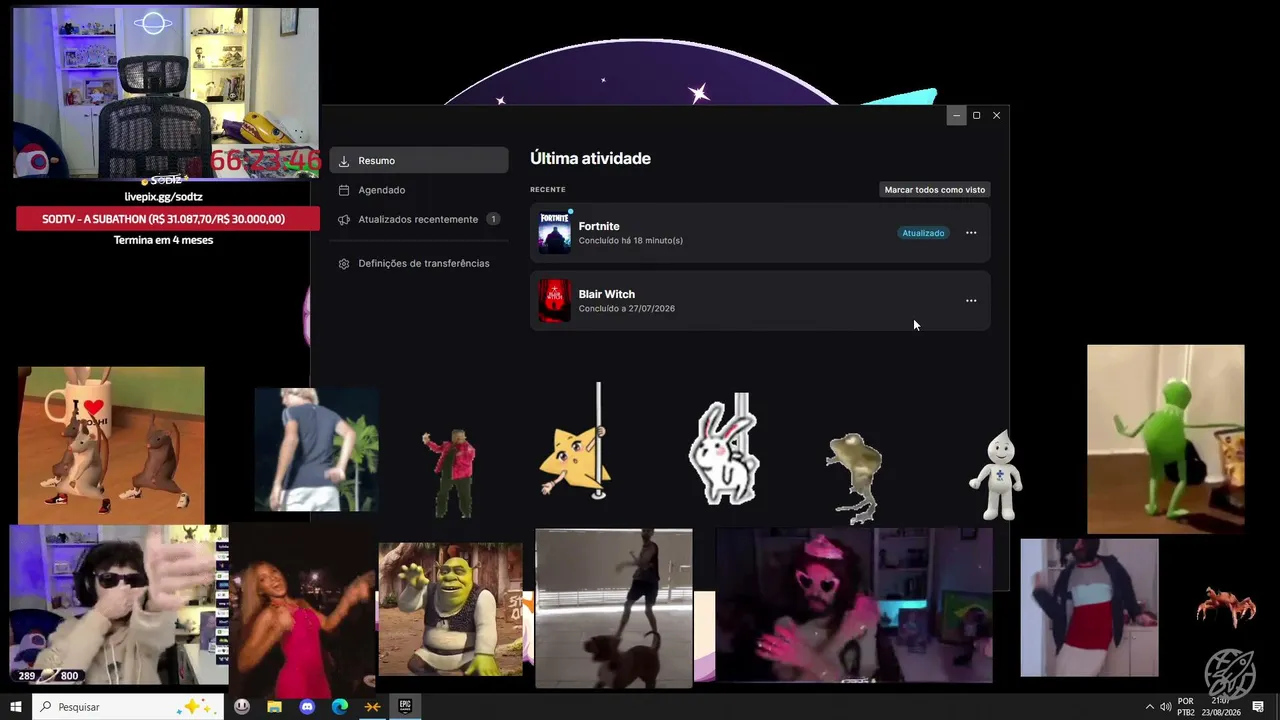Open the Windows notification center icon
This screenshot has width=1280, height=720.
click(1258, 707)
